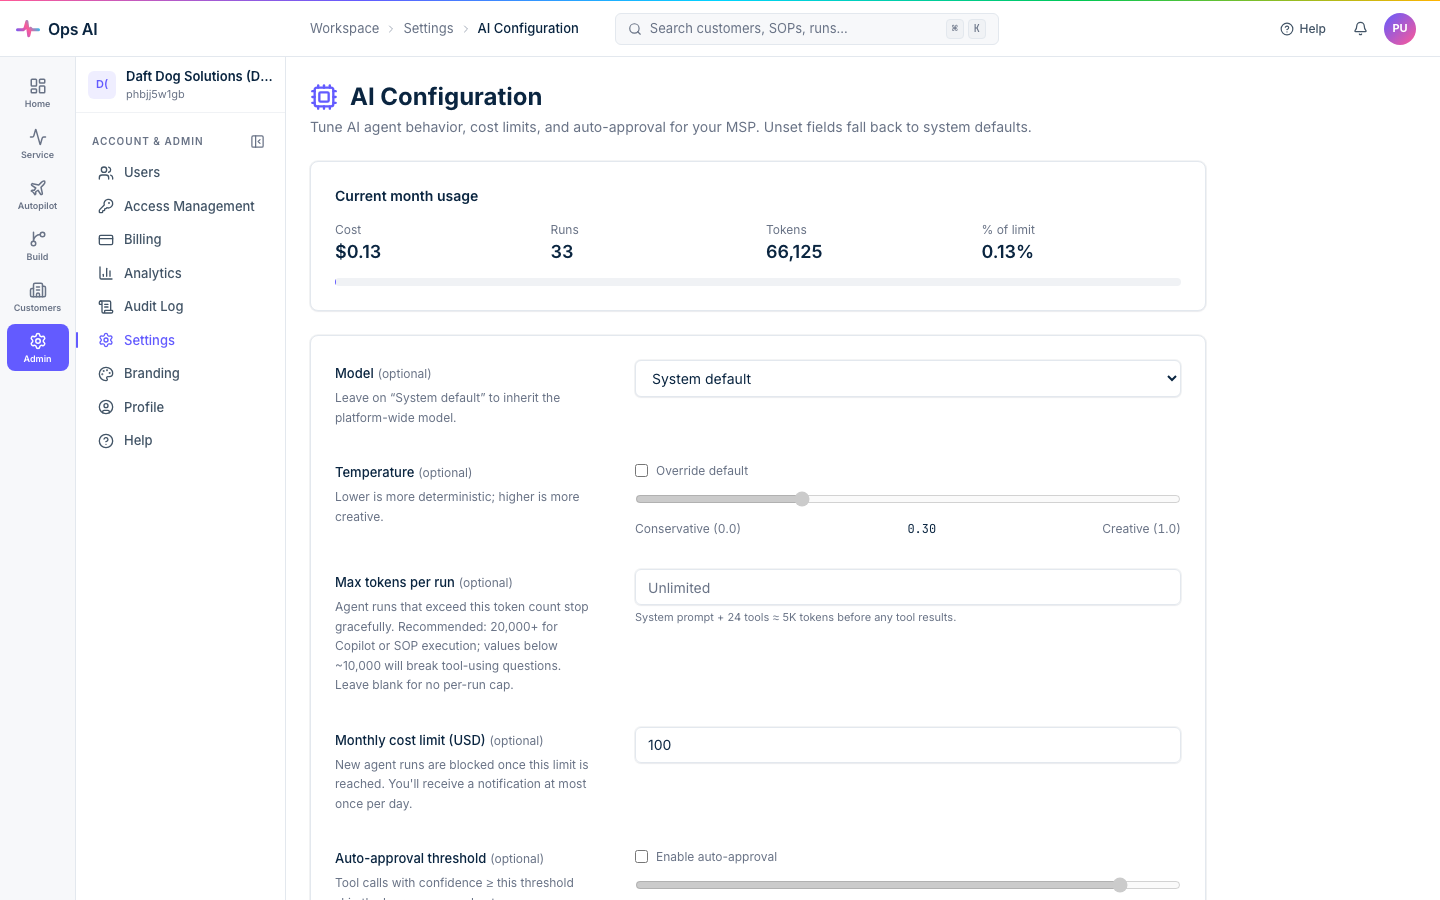Click the Help button in top bar
The height and width of the screenshot is (900, 1440).
(x=1303, y=29)
